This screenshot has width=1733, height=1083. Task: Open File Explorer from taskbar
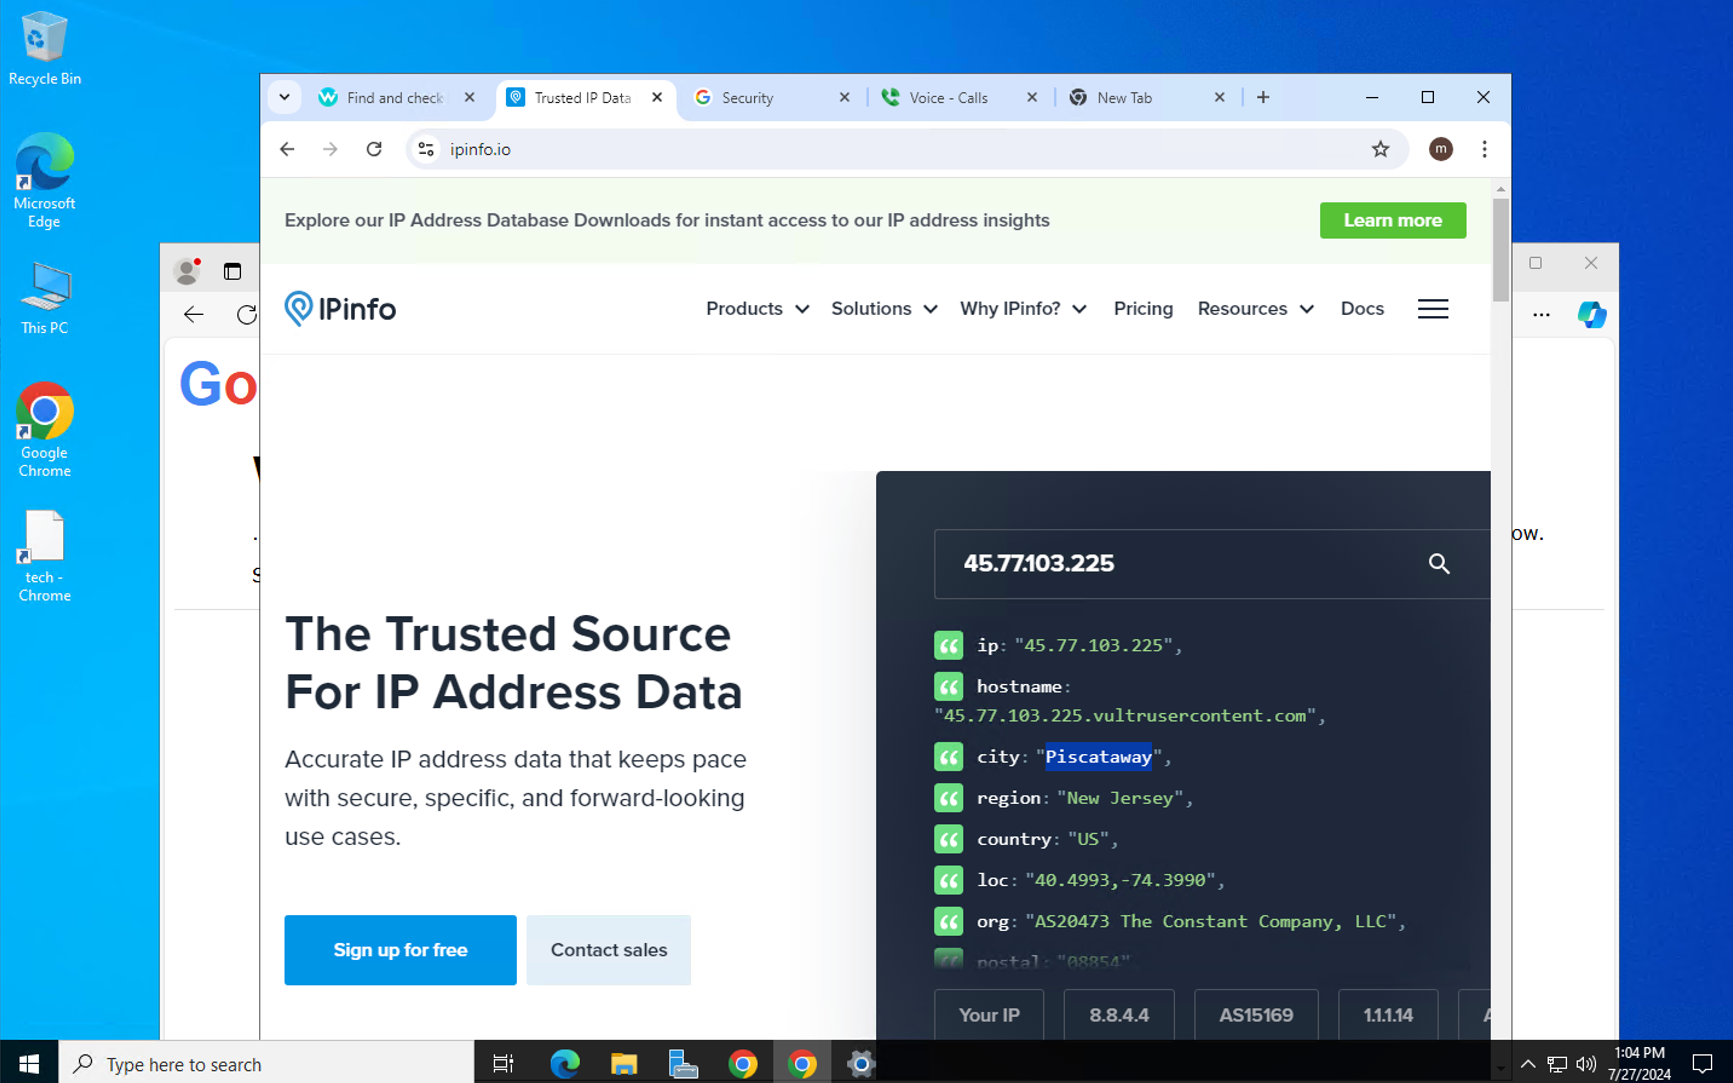click(x=624, y=1064)
